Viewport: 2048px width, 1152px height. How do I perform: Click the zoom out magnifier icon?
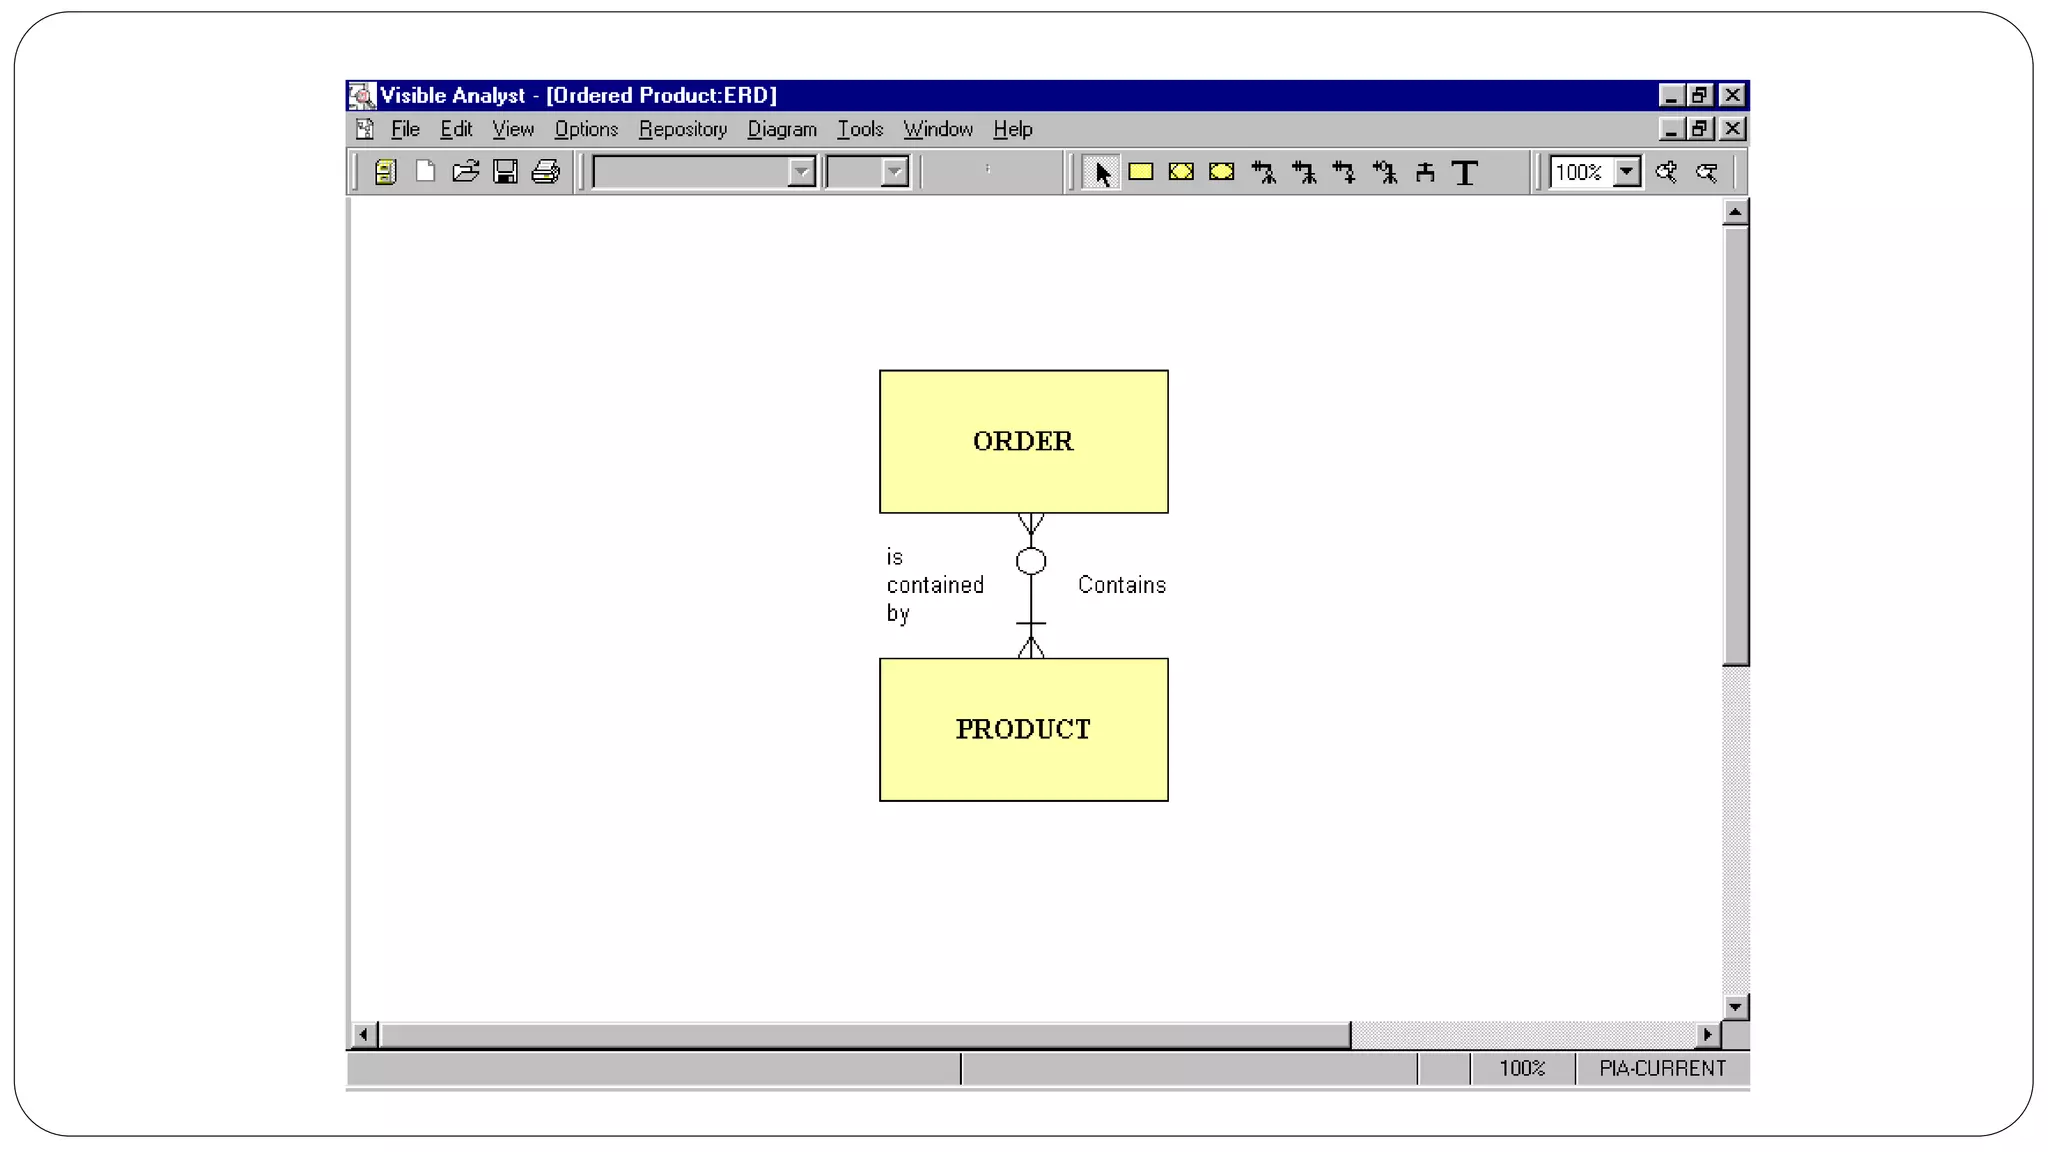pos(1707,172)
